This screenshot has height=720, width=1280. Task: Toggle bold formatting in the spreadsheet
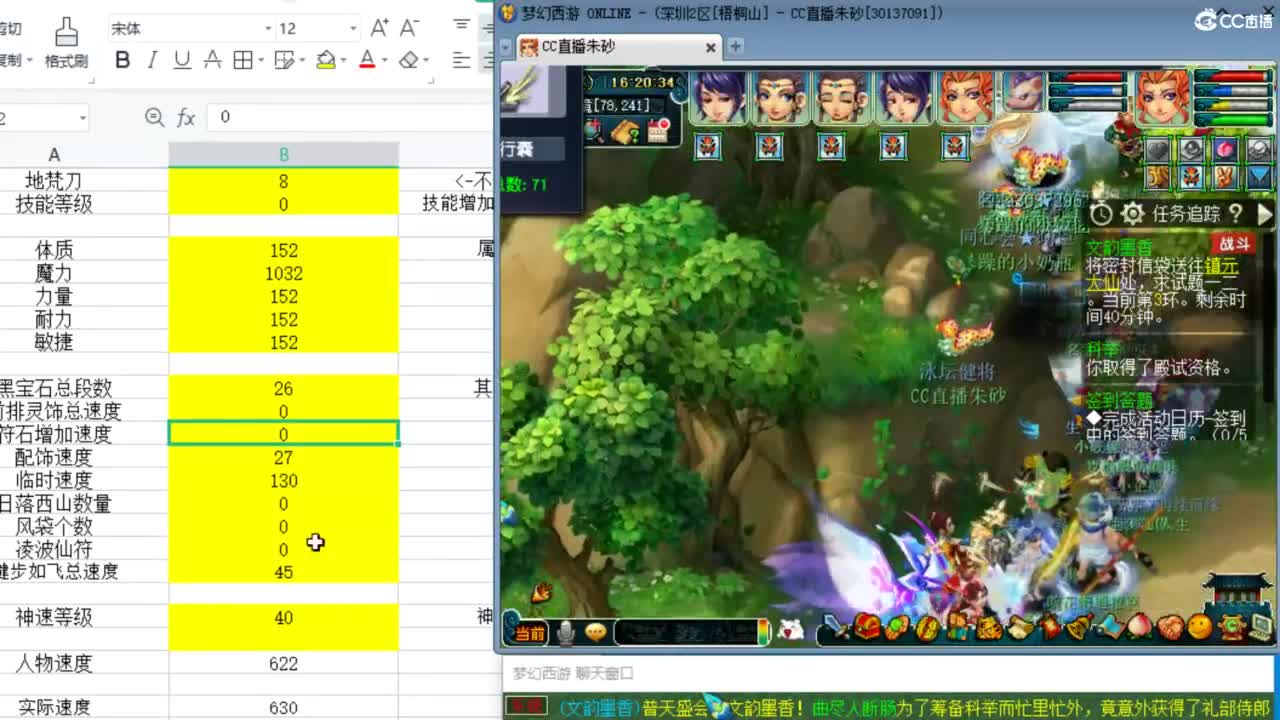pyautogui.click(x=123, y=61)
